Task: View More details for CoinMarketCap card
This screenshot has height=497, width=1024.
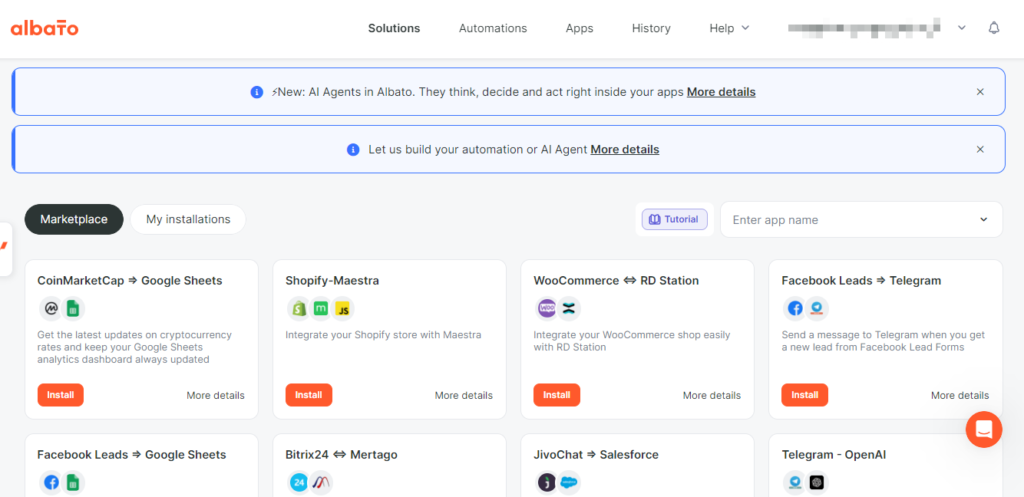Action: click(216, 395)
